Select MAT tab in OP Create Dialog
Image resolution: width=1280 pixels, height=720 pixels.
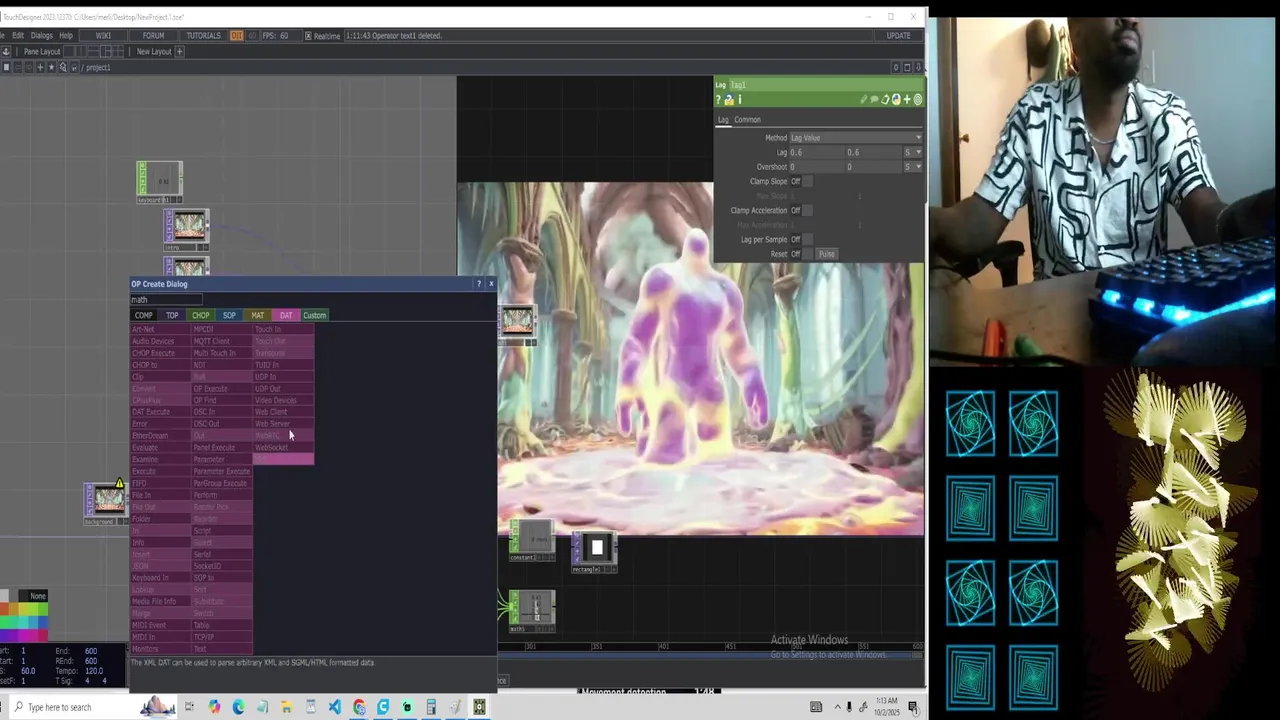click(x=257, y=315)
